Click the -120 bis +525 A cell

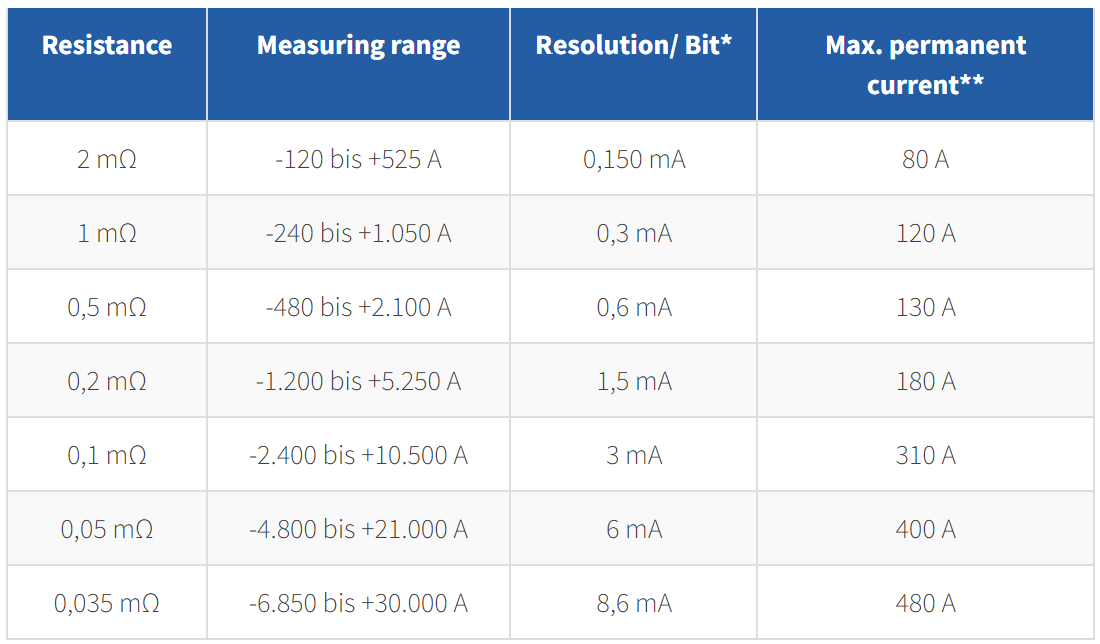(358, 159)
